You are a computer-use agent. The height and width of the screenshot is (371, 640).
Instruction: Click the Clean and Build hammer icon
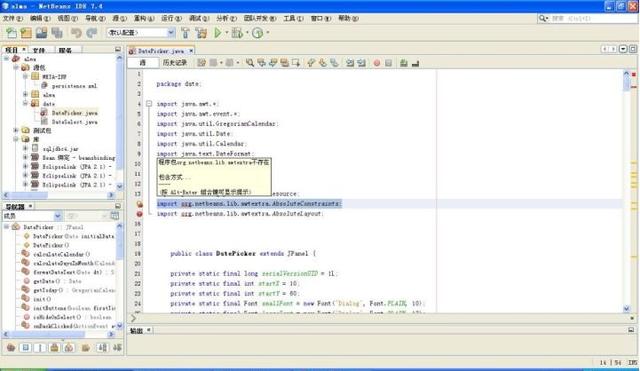click(x=201, y=33)
